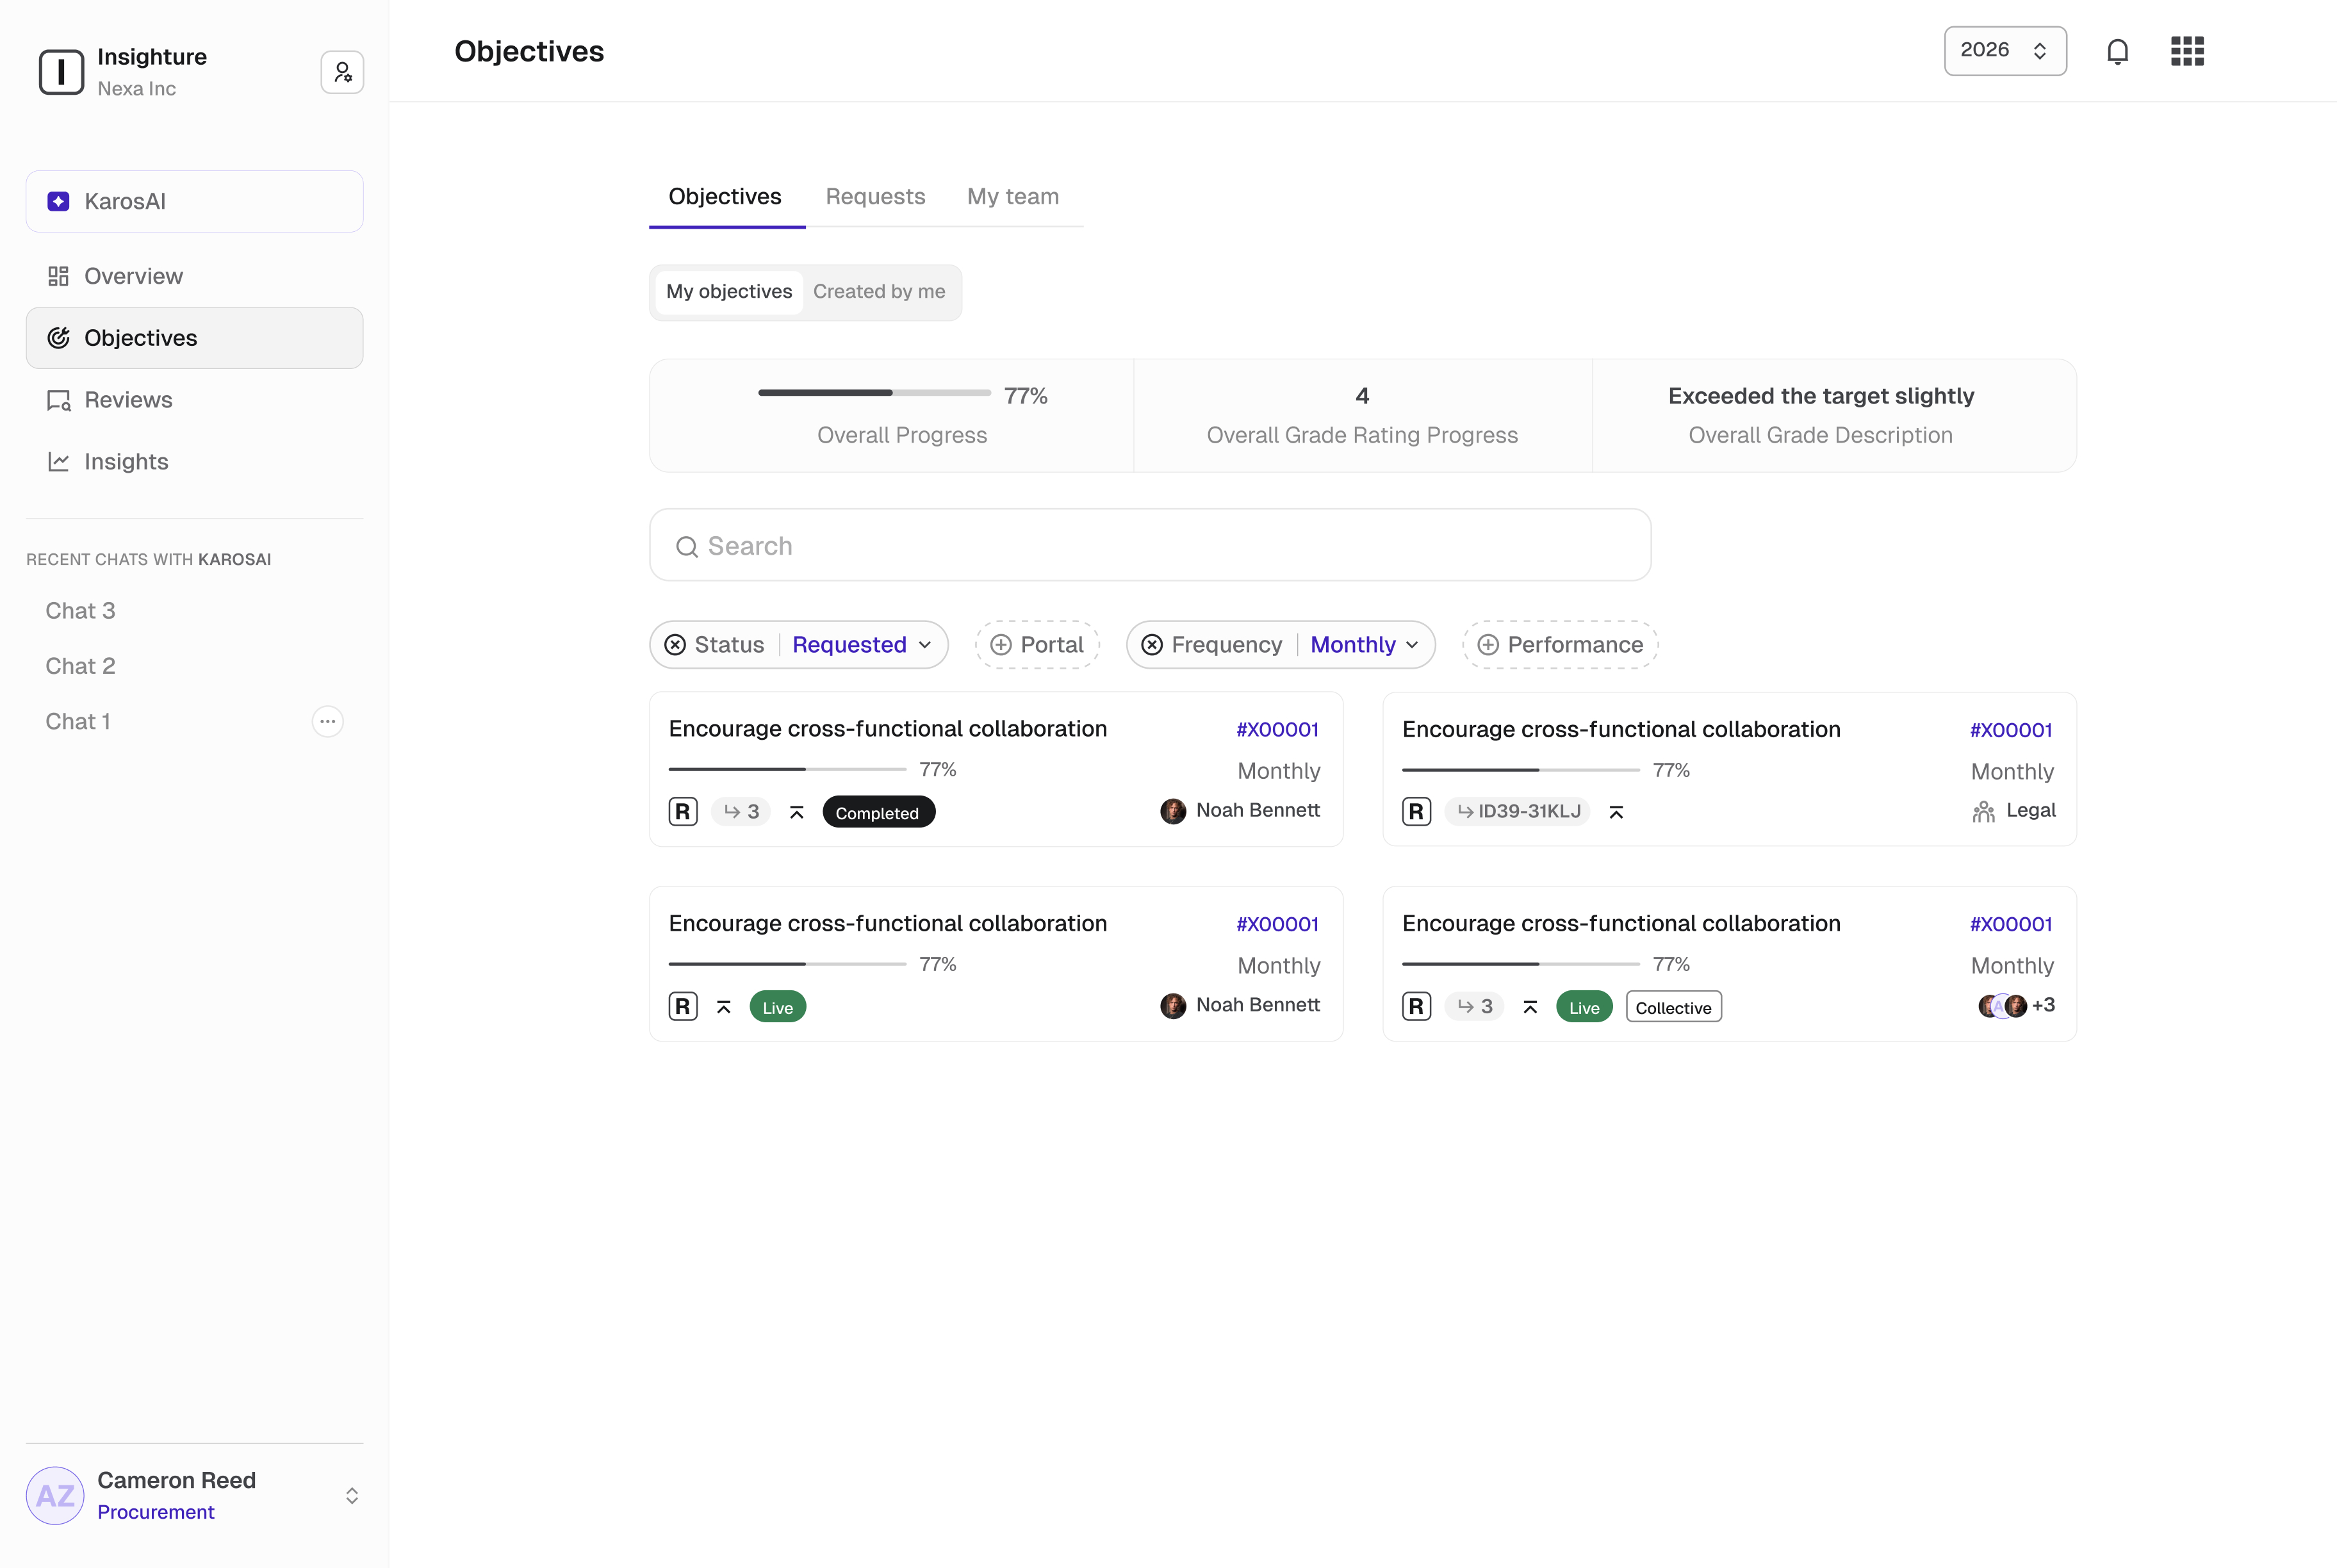
Task: Focus the Search input field
Action: (1150, 545)
